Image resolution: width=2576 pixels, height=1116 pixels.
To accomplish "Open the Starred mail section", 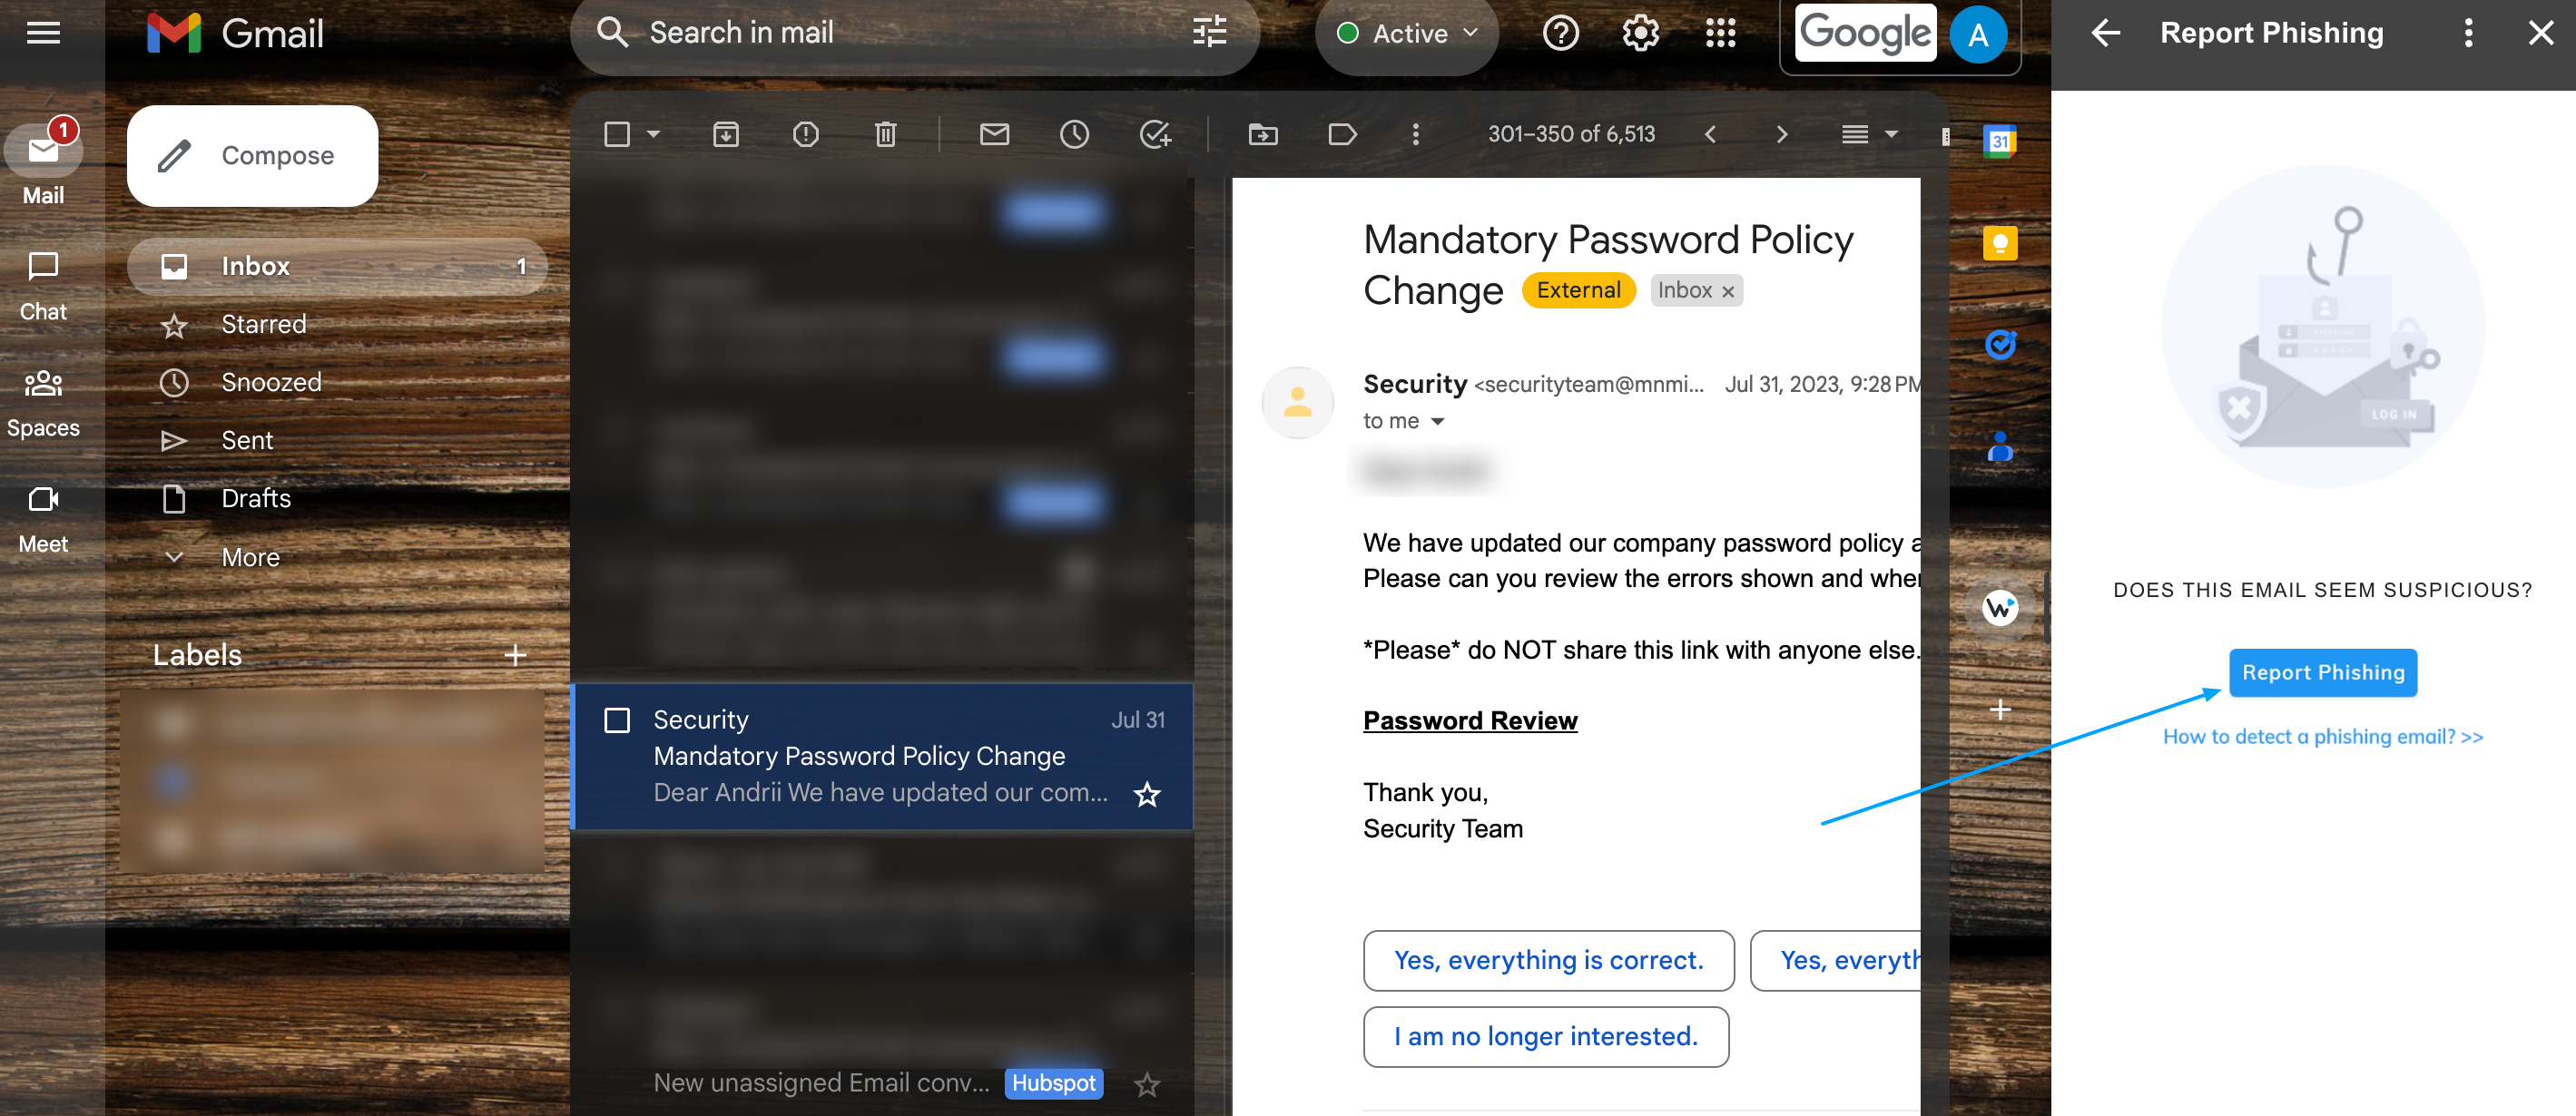I will [263, 323].
